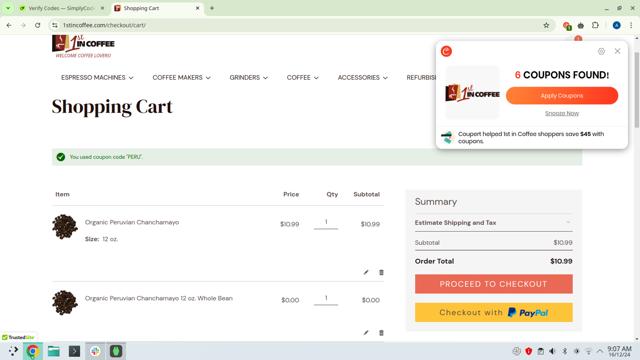The image size is (640, 360).
Task: Open Coupert popup settings gear
Action: coord(601,51)
